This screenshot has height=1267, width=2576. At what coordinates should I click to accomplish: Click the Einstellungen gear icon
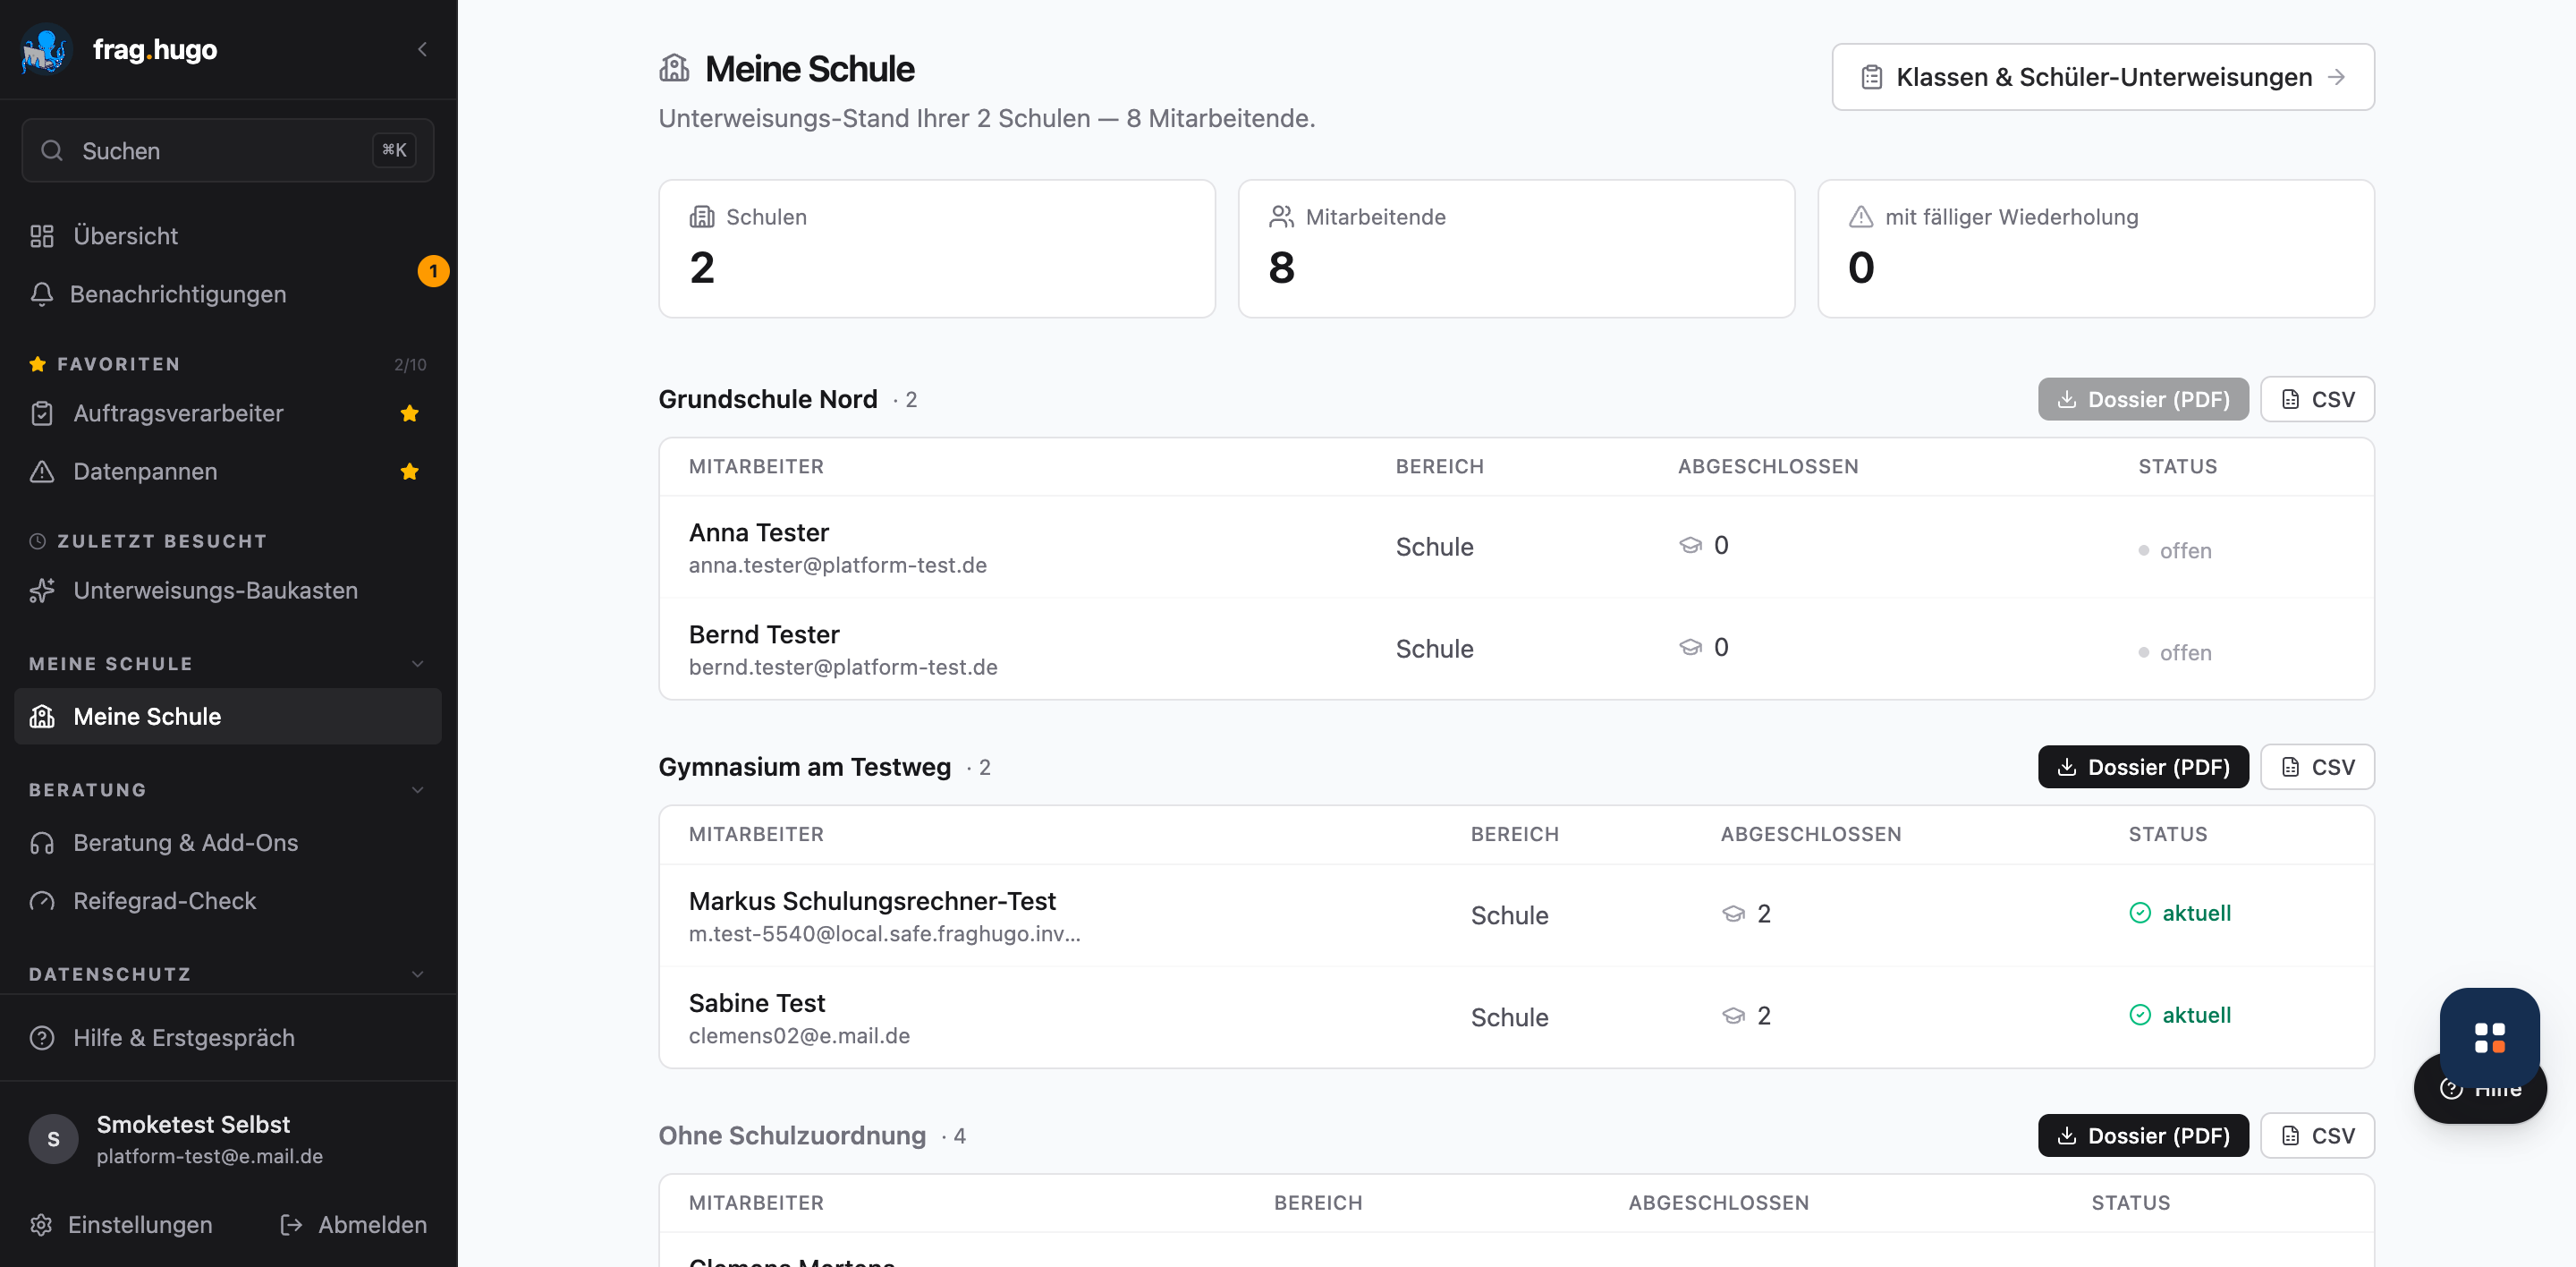[x=41, y=1224]
